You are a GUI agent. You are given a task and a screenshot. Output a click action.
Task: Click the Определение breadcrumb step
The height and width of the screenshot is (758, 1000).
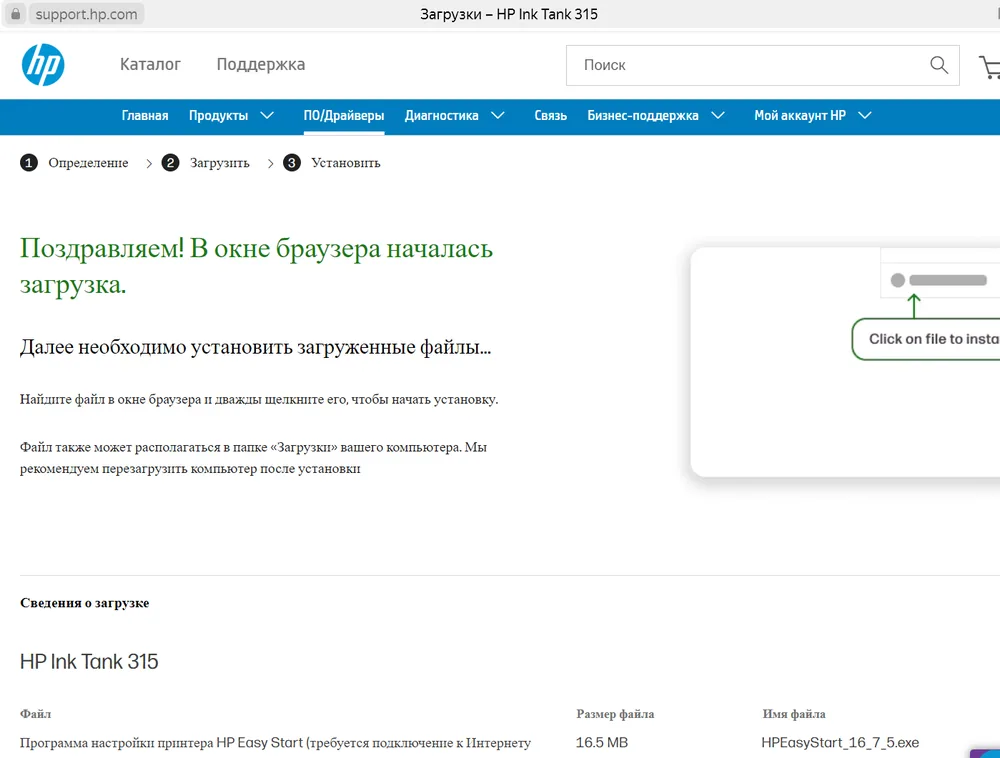tap(88, 163)
